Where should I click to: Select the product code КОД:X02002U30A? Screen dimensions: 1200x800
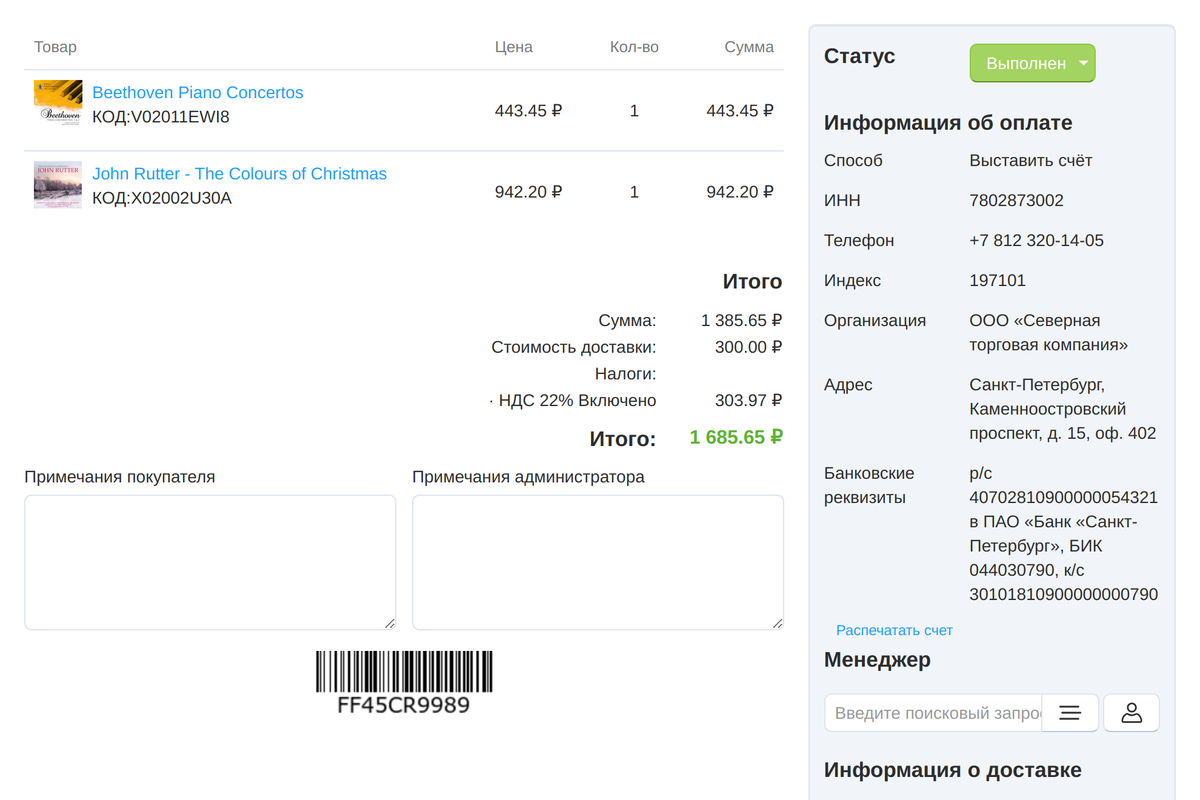click(162, 198)
